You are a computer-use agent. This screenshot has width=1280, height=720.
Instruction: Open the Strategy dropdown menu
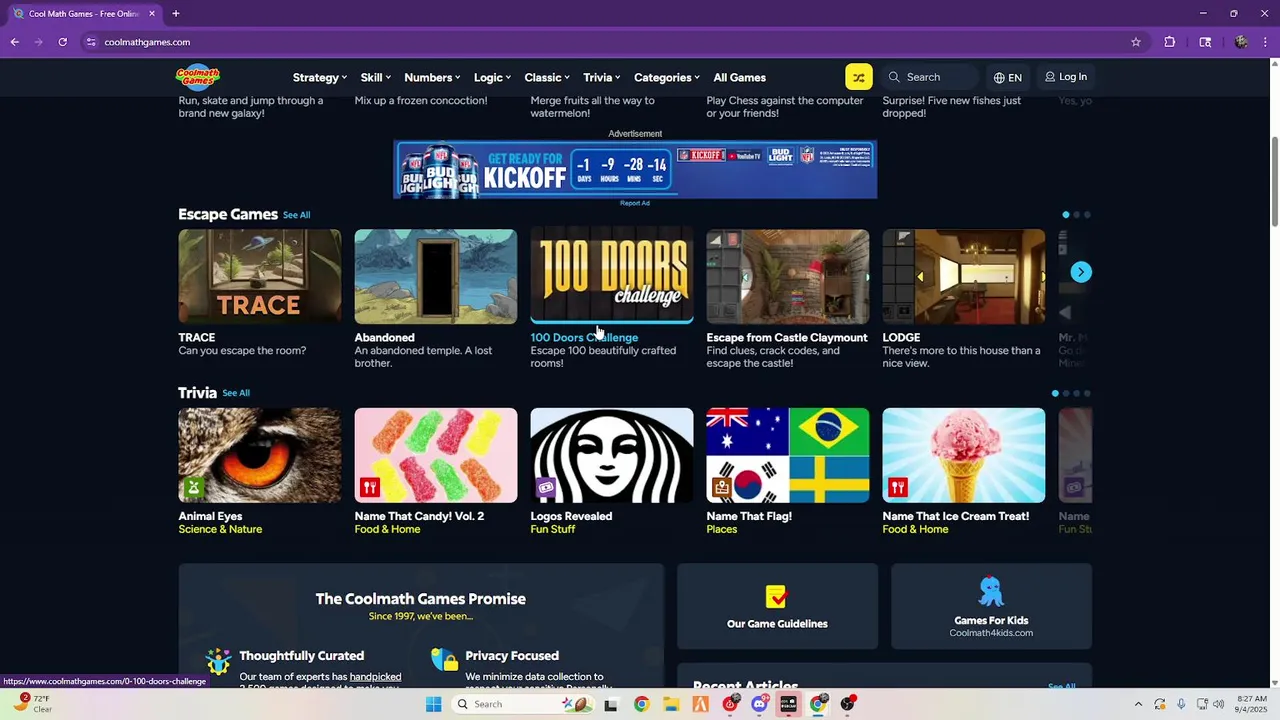tap(320, 78)
